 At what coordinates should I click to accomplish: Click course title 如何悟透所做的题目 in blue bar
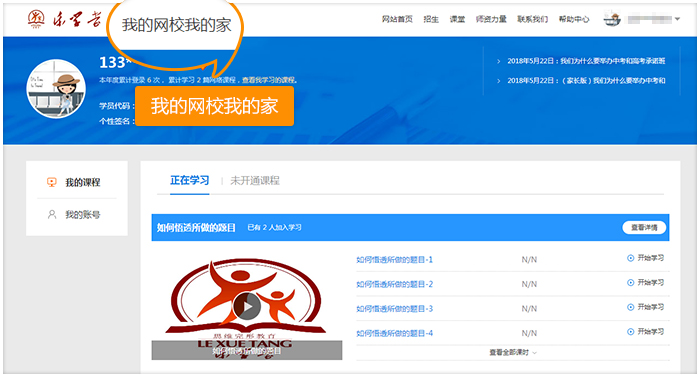196,227
